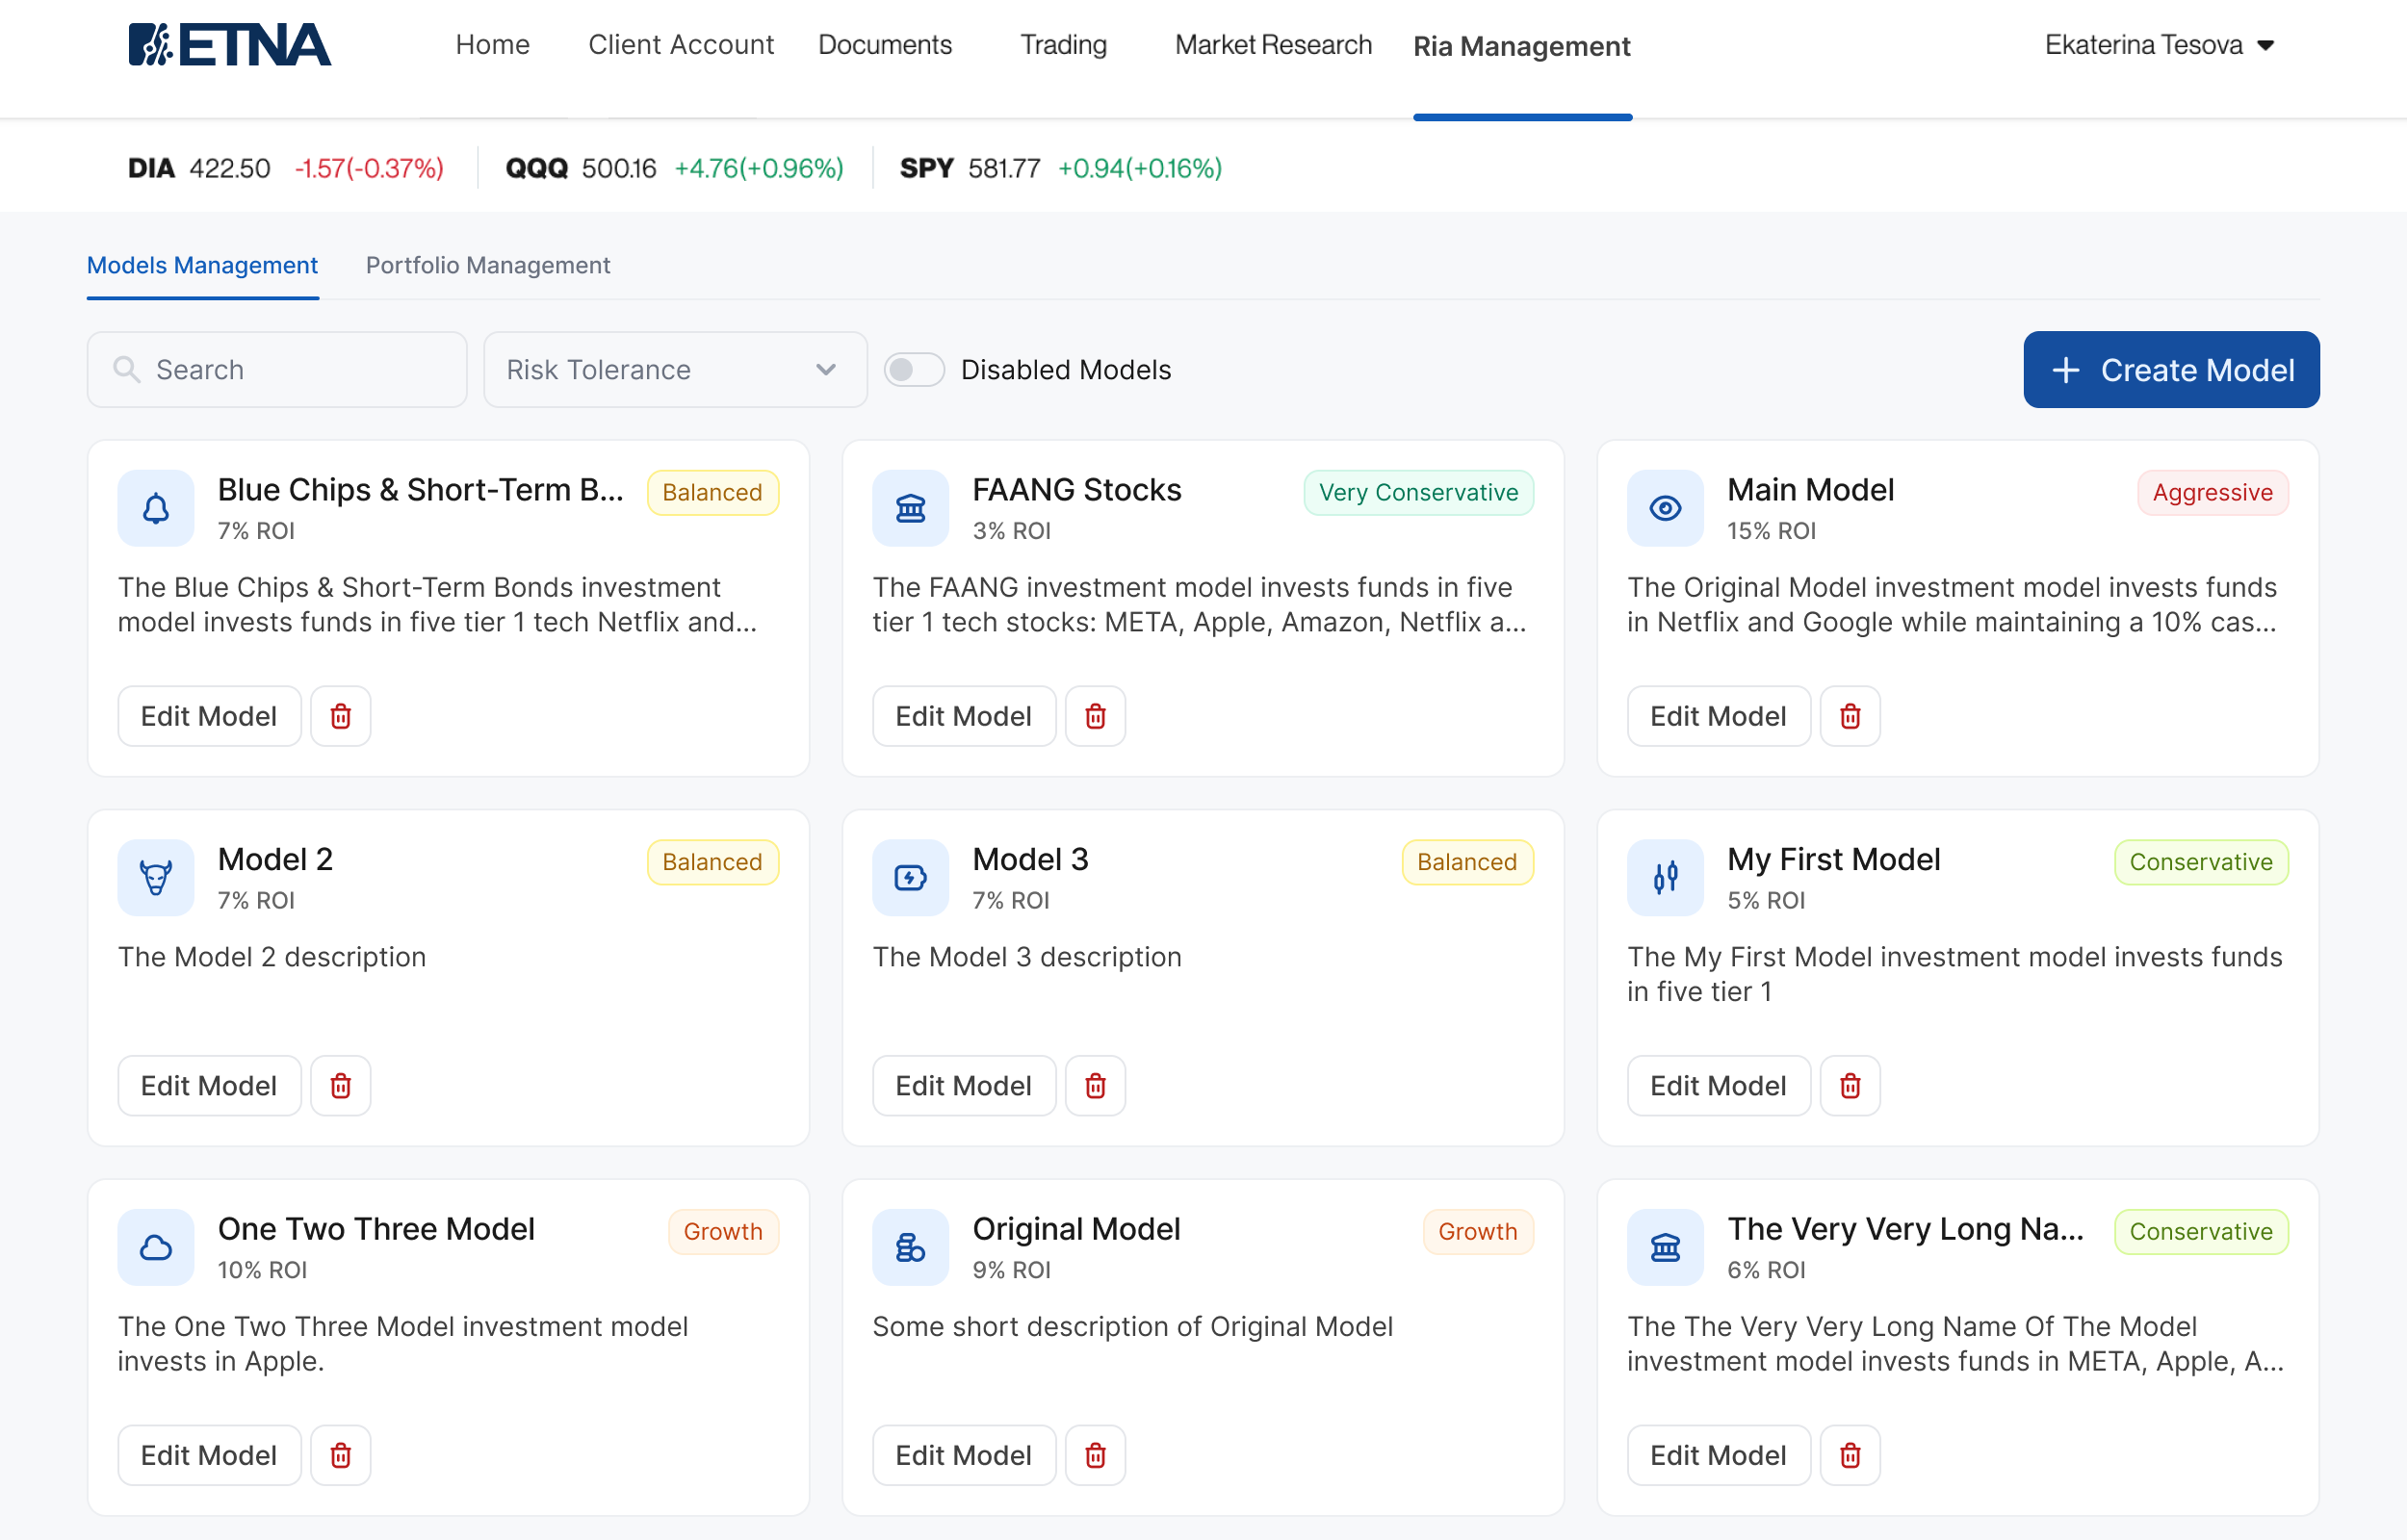Viewport: 2407px width, 1540px height.
Task: Click into the Search field
Action: [x=277, y=370]
